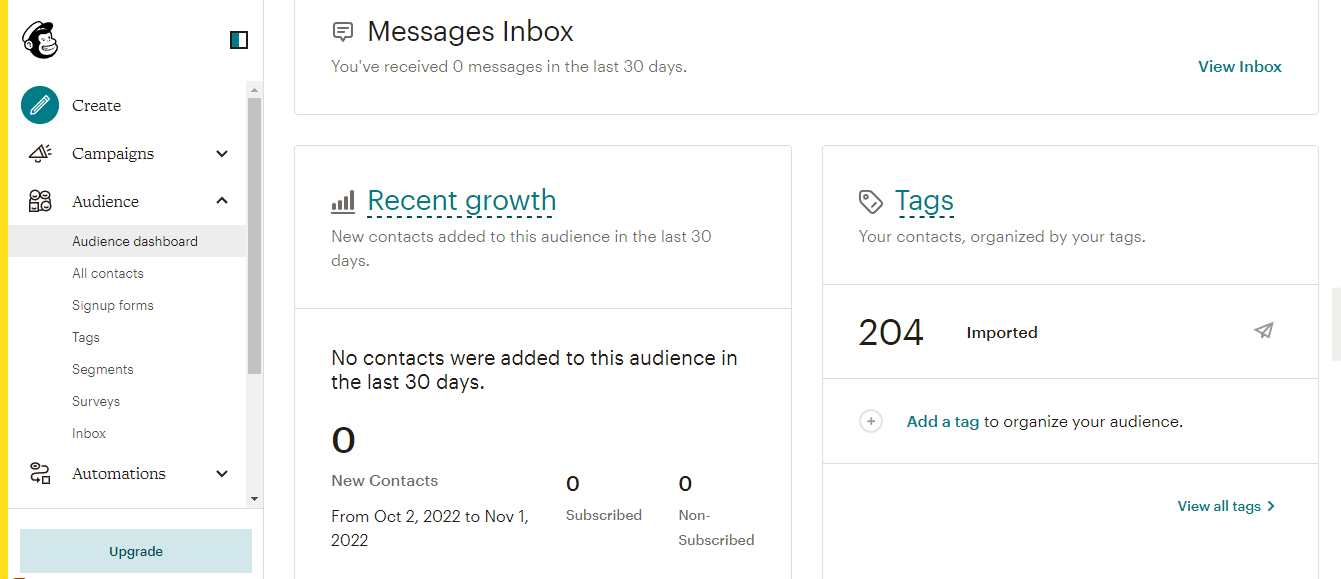Screen dimensions: 1341x579
Task: Click the sidebar scroll down arrow
Action: 254,498
